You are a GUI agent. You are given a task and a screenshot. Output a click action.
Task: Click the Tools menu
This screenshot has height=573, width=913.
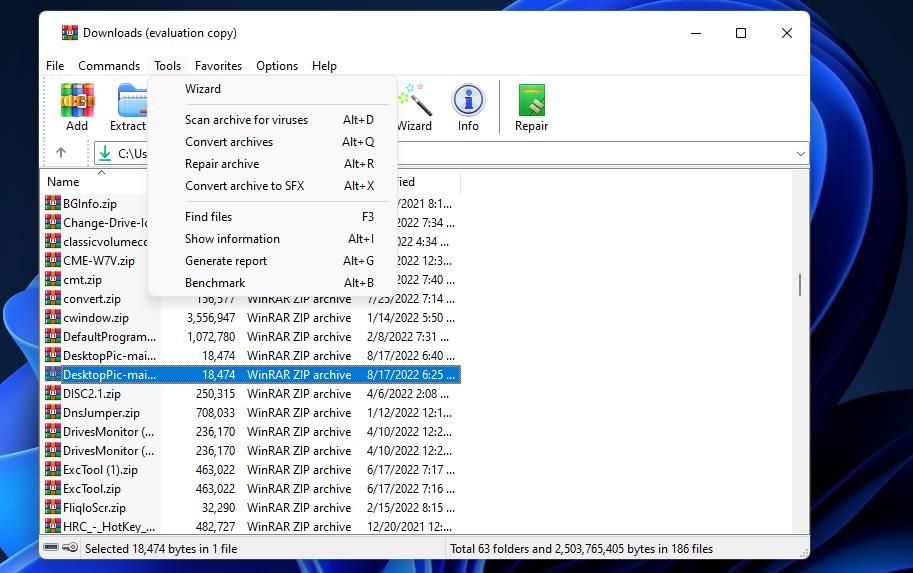pyautogui.click(x=167, y=66)
